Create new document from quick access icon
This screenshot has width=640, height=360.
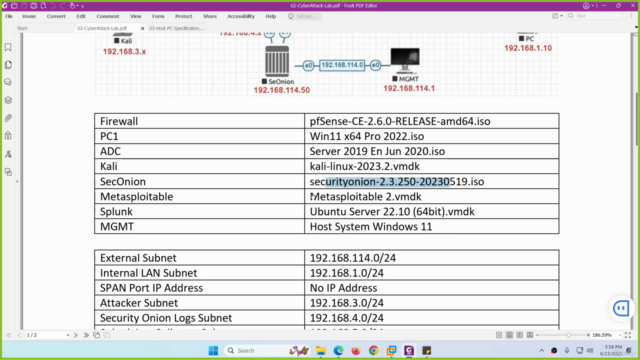[44, 6]
